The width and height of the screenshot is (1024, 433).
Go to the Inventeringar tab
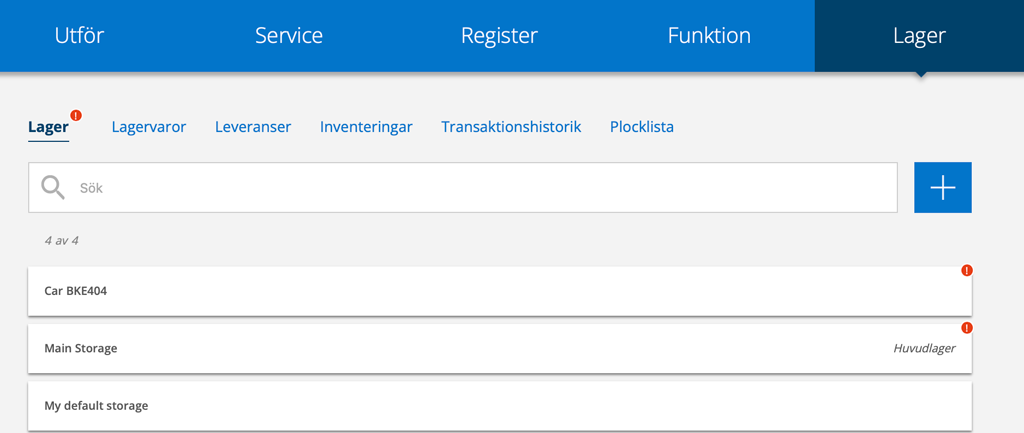click(366, 127)
